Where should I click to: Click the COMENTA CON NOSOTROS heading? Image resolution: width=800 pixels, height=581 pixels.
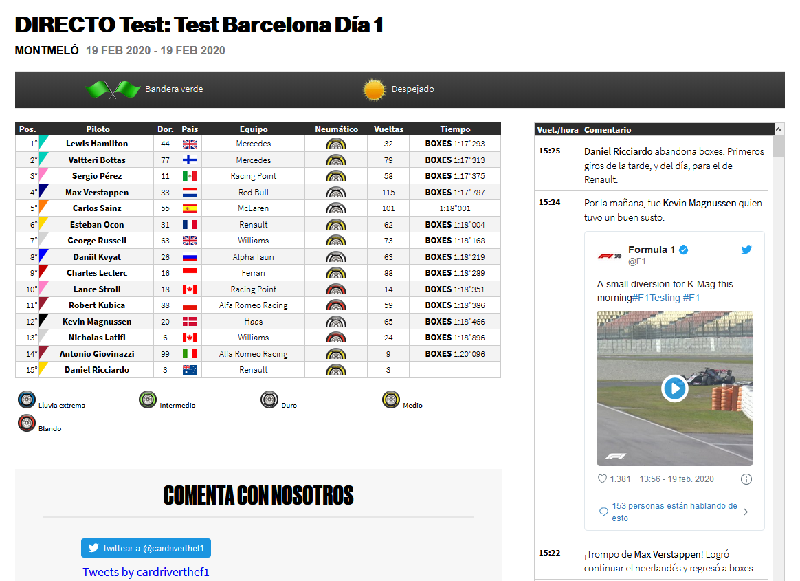(258, 495)
